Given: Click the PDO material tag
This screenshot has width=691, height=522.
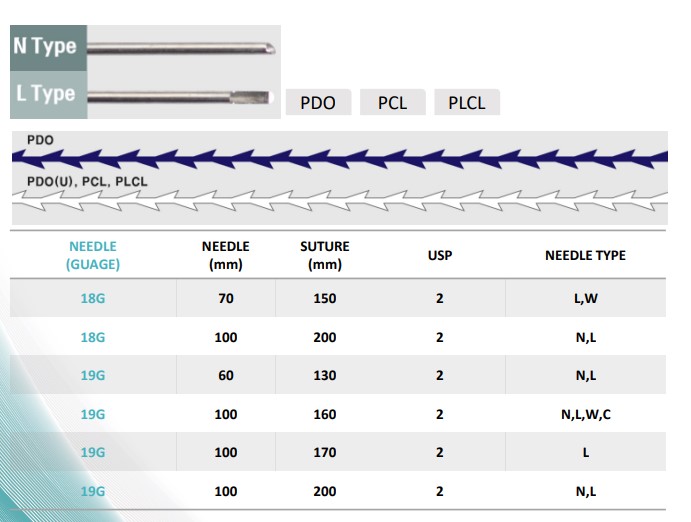Looking at the screenshot, I should click(318, 103).
